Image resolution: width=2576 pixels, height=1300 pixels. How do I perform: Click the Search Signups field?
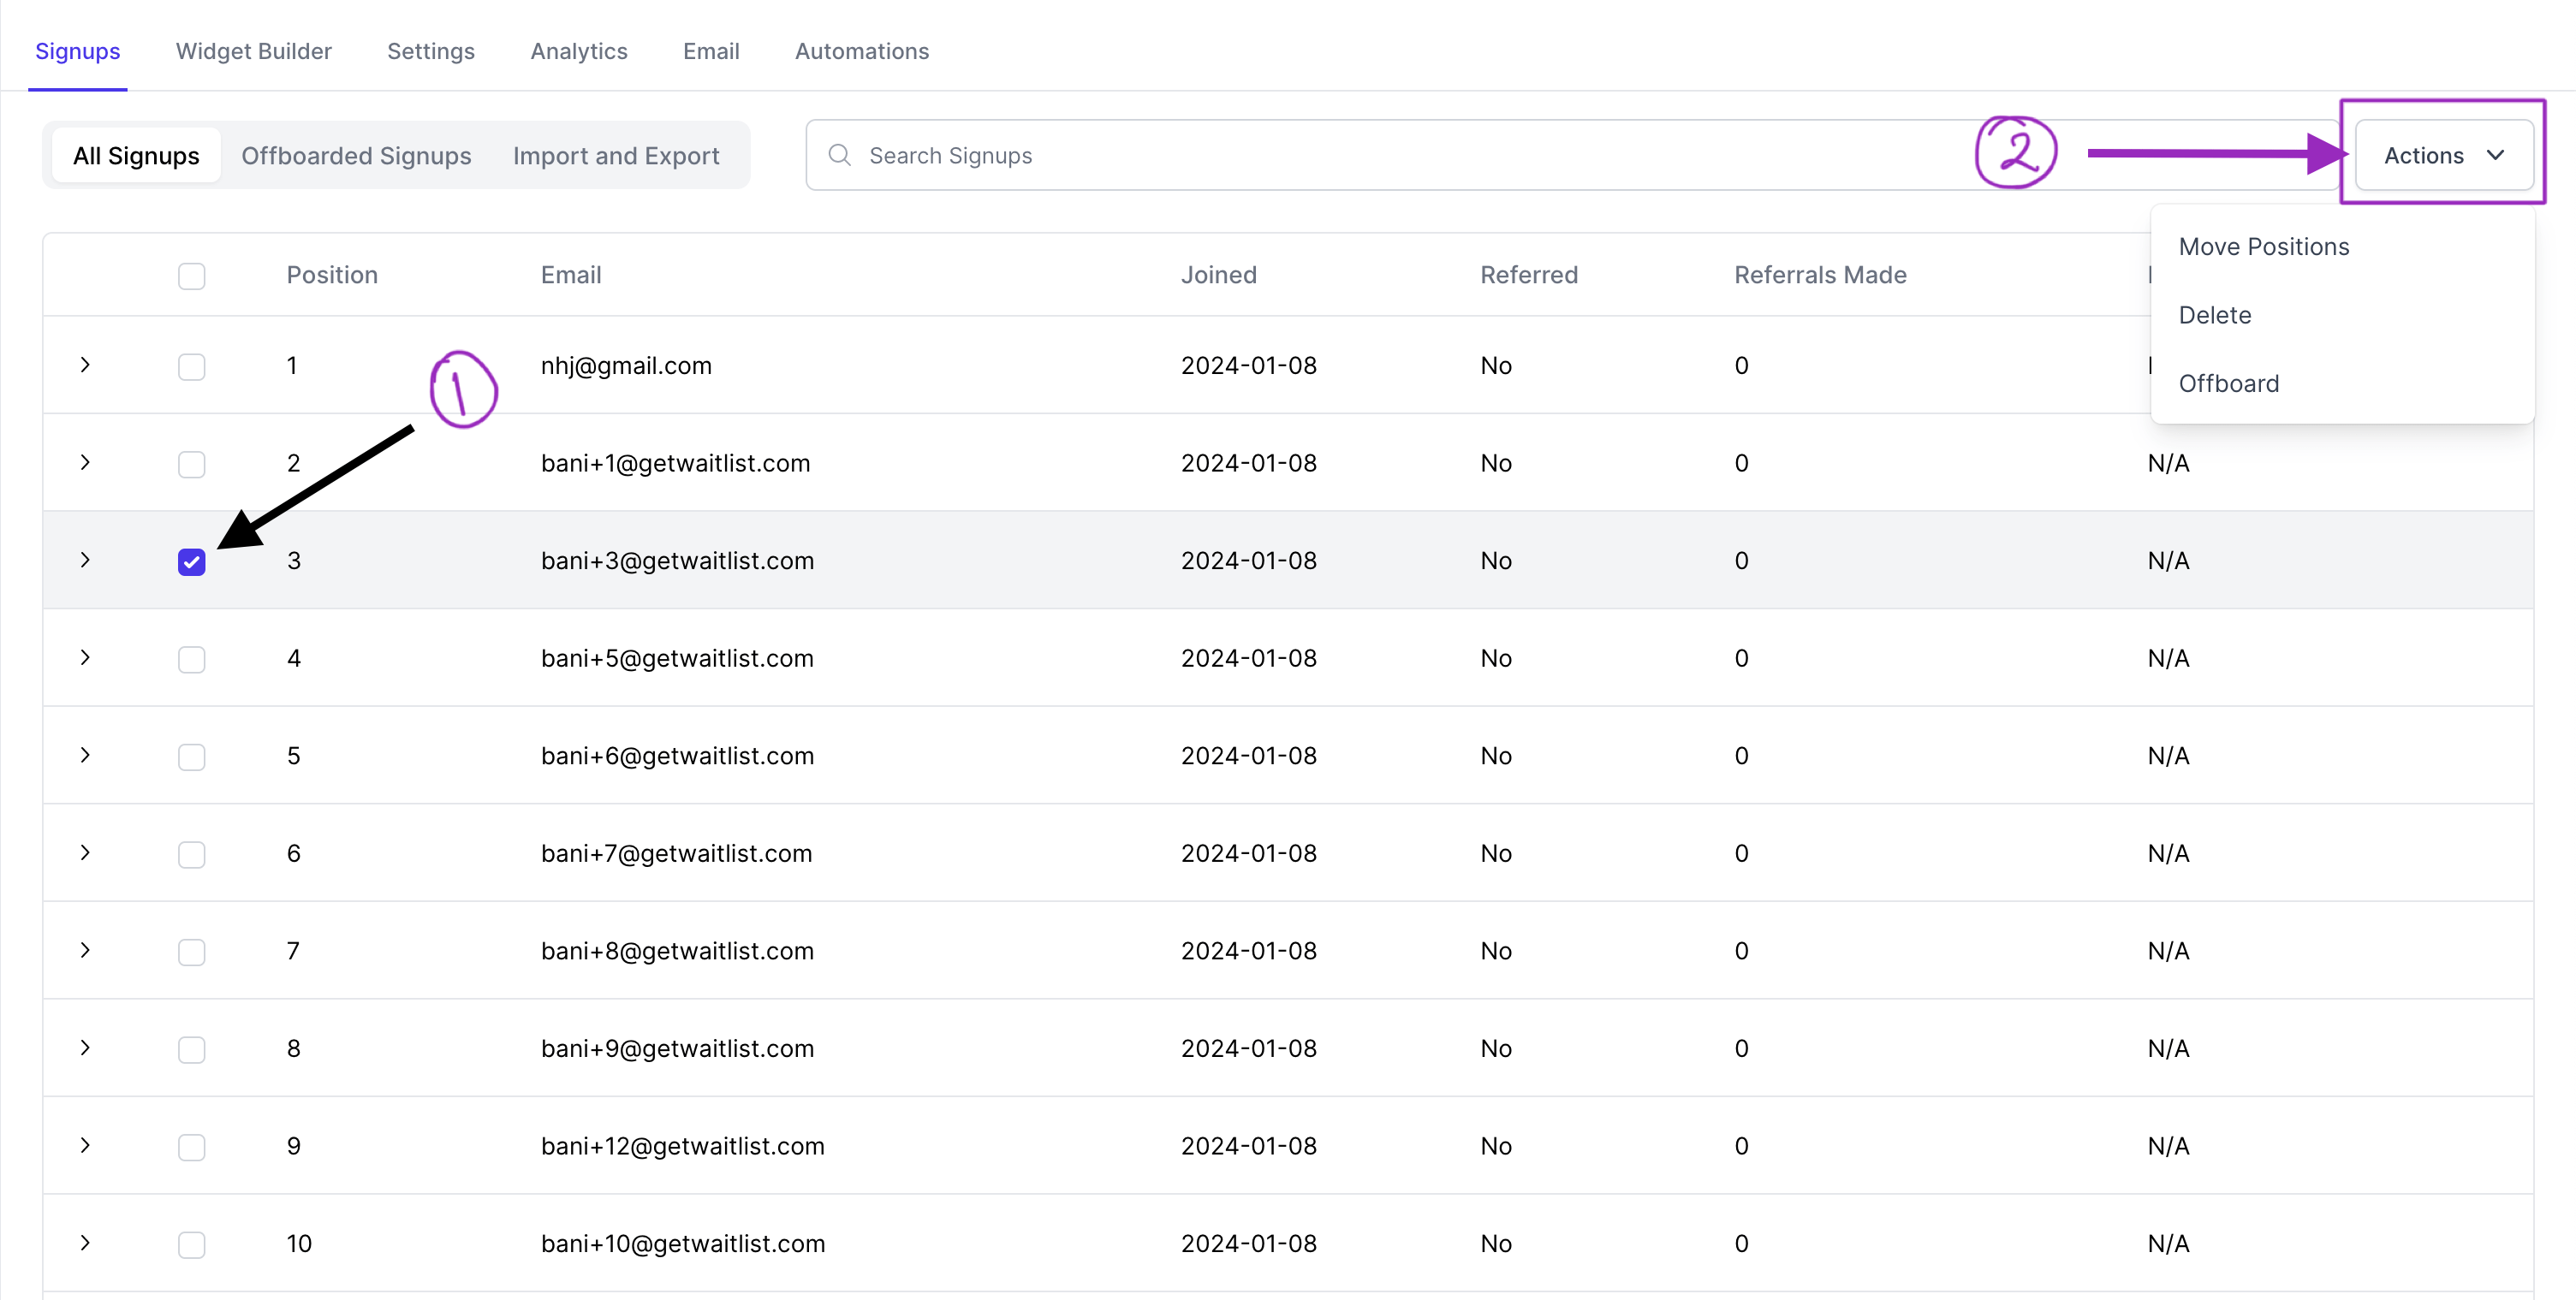[x=1400, y=155]
